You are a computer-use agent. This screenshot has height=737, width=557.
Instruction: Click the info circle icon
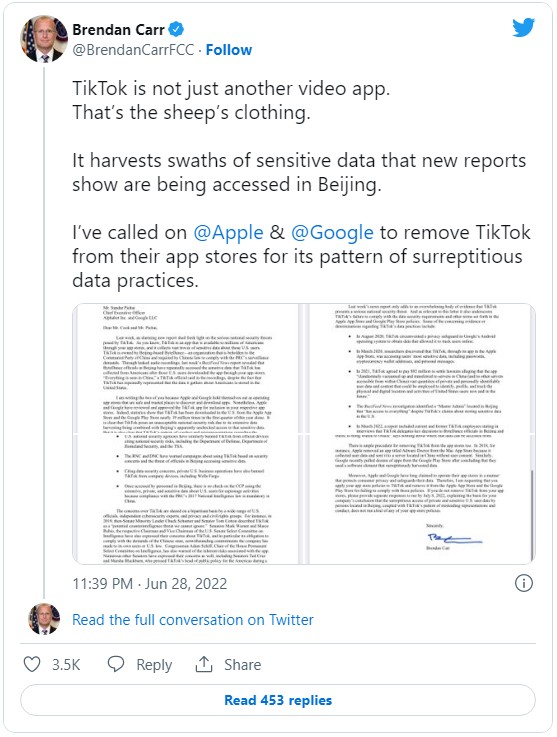pyautogui.click(x=524, y=583)
